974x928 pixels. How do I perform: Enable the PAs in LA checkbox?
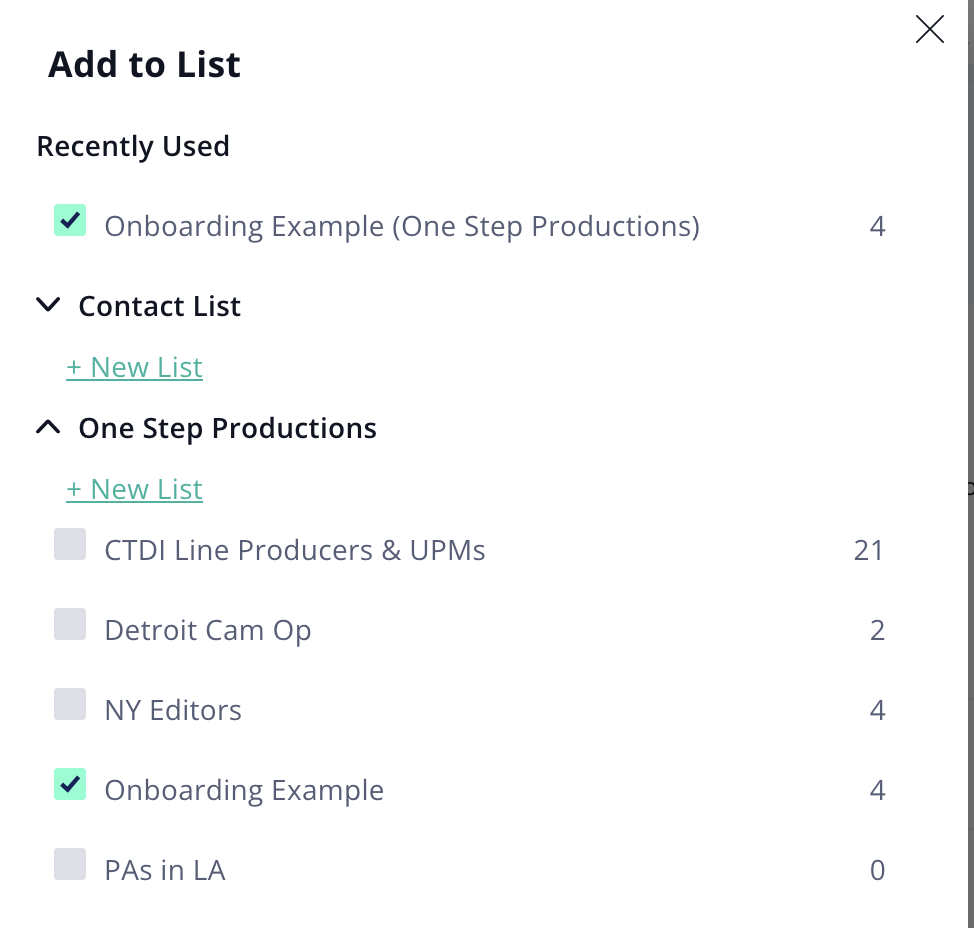[70, 864]
